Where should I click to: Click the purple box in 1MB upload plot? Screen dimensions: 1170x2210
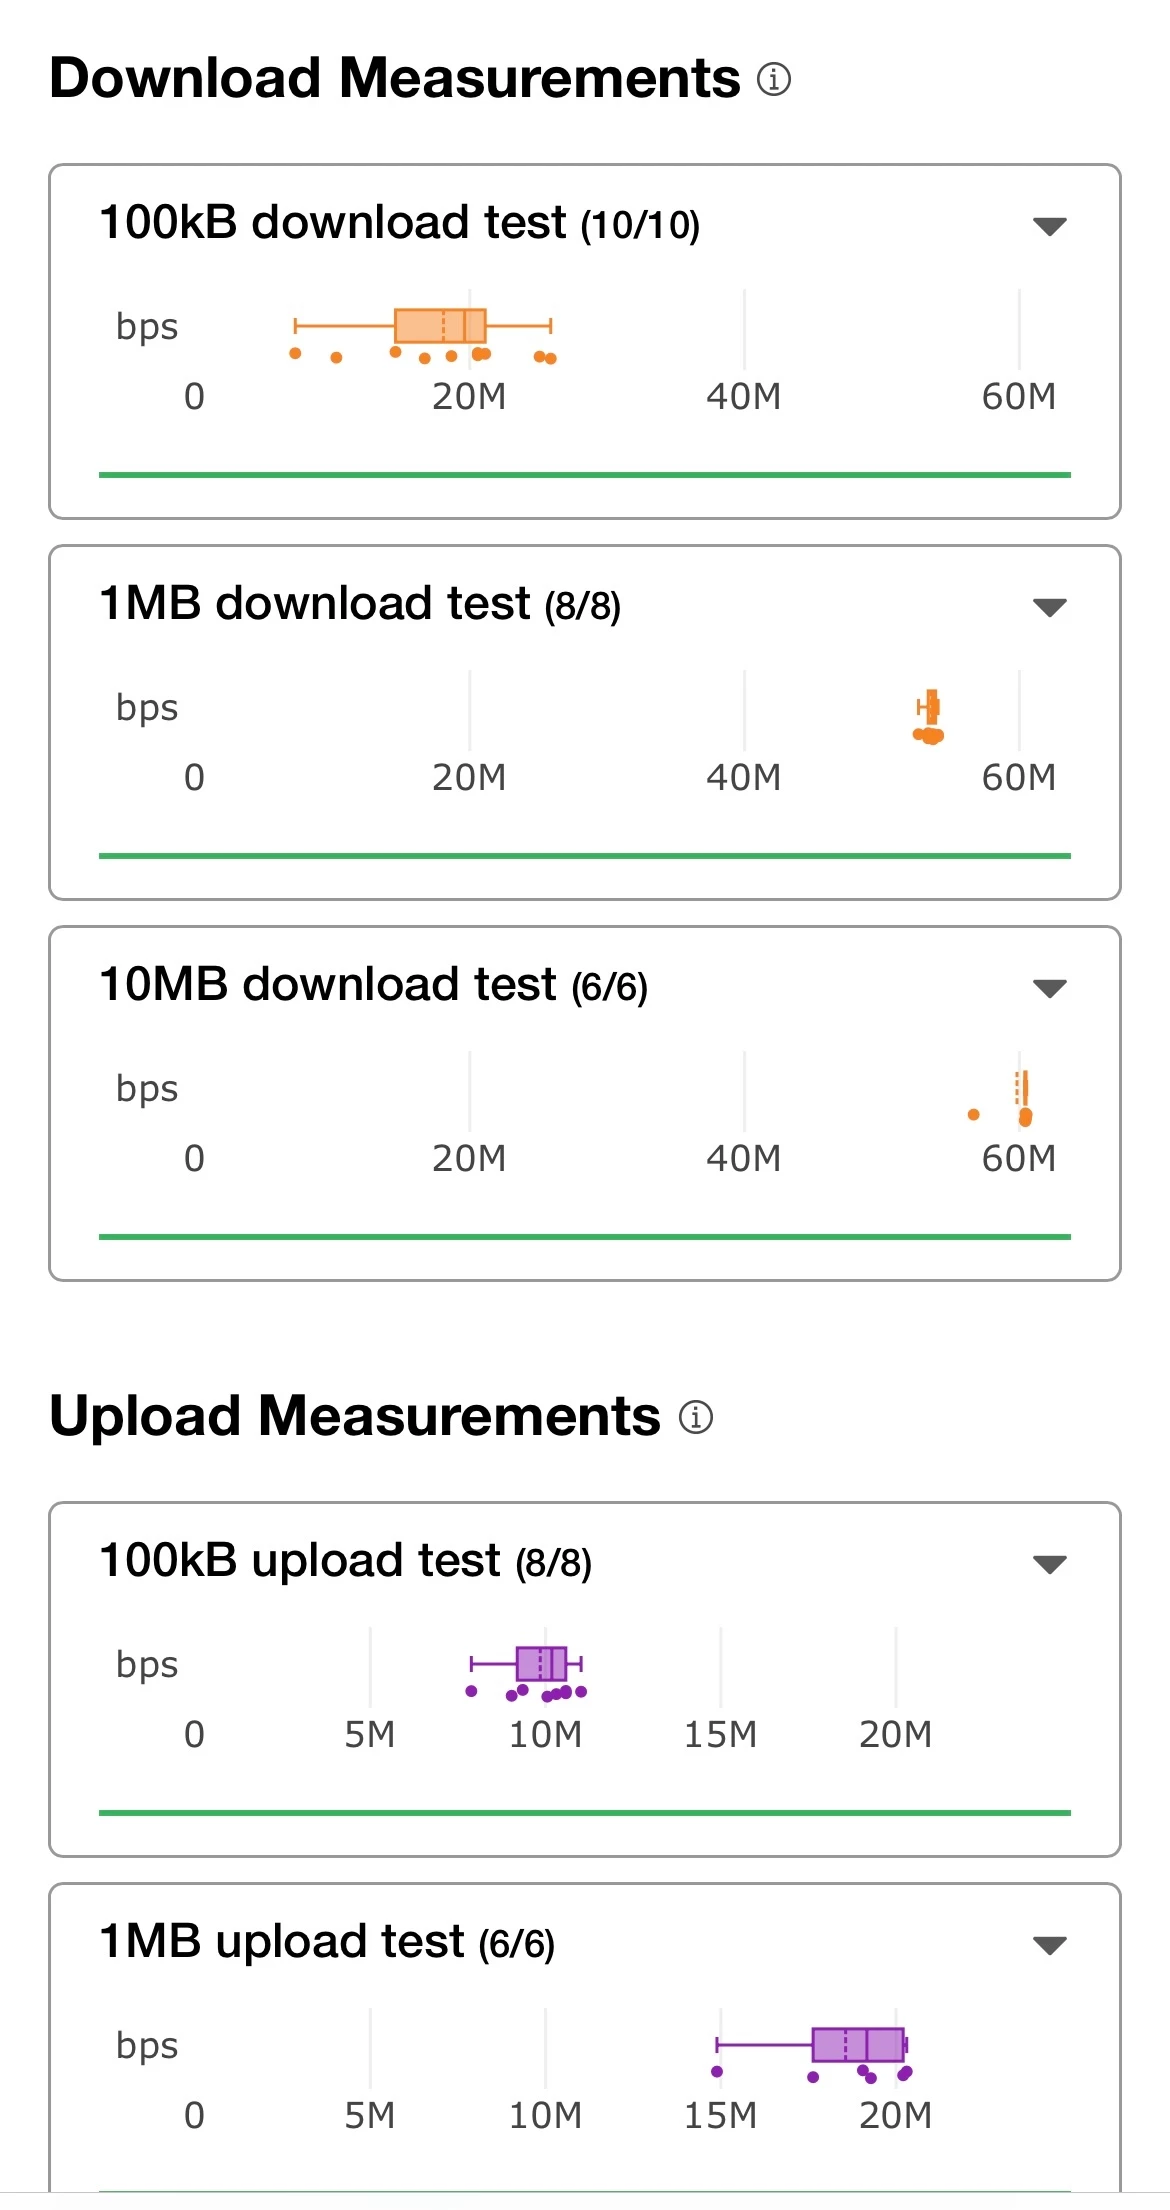(858, 2045)
